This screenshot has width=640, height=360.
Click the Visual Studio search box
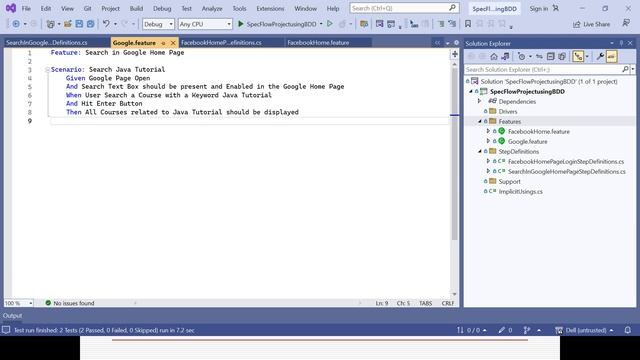pyautogui.click(x=404, y=8)
